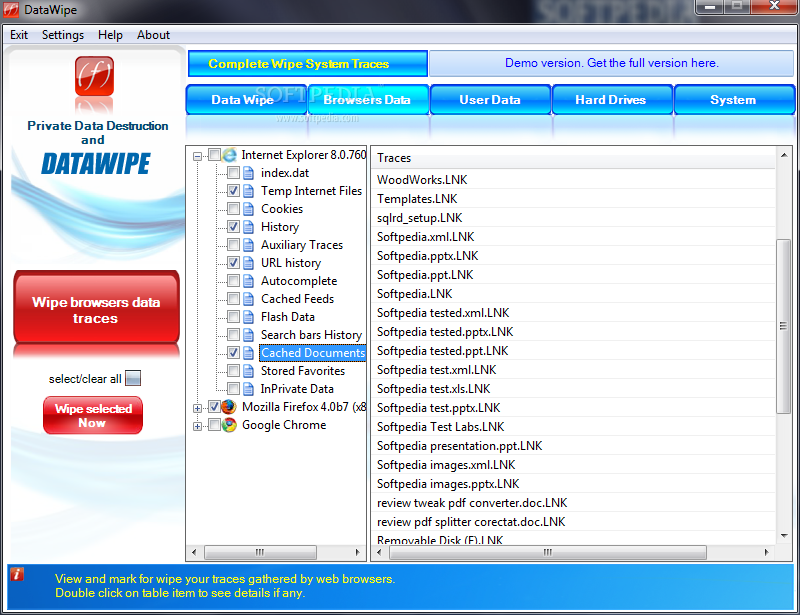Screen dimensions: 800x615
Task: Open the Get the full version link
Action: (611, 63)
